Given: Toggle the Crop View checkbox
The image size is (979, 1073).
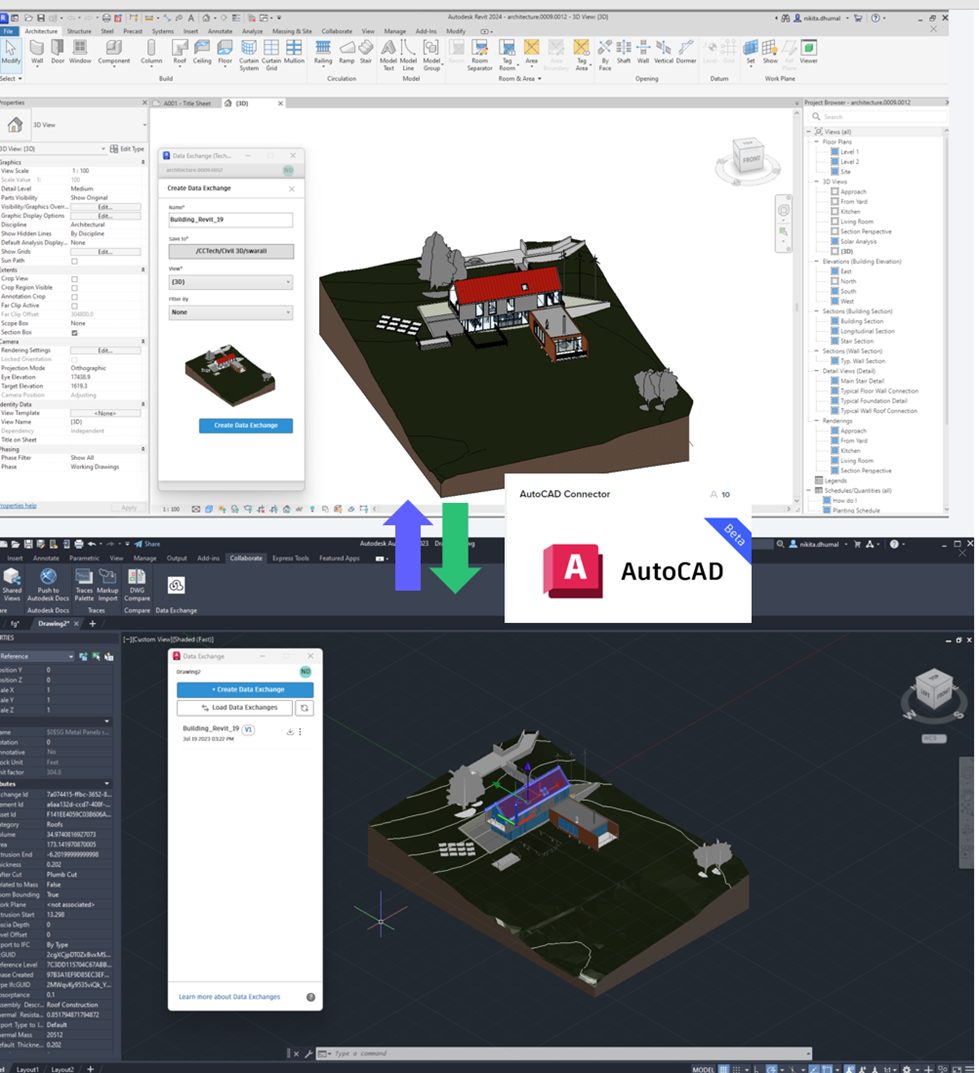Looking at the screenshot, I should (x=74, y=279).
